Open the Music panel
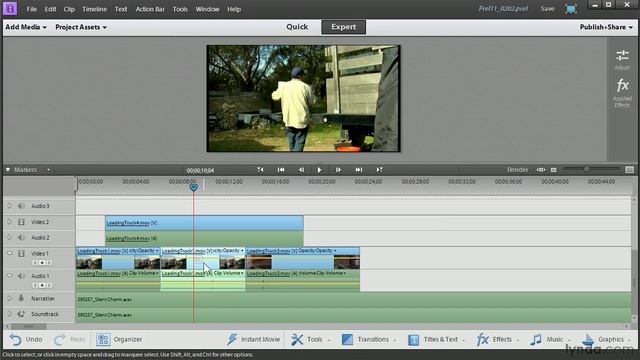The image size is (640, 360). 550,339
